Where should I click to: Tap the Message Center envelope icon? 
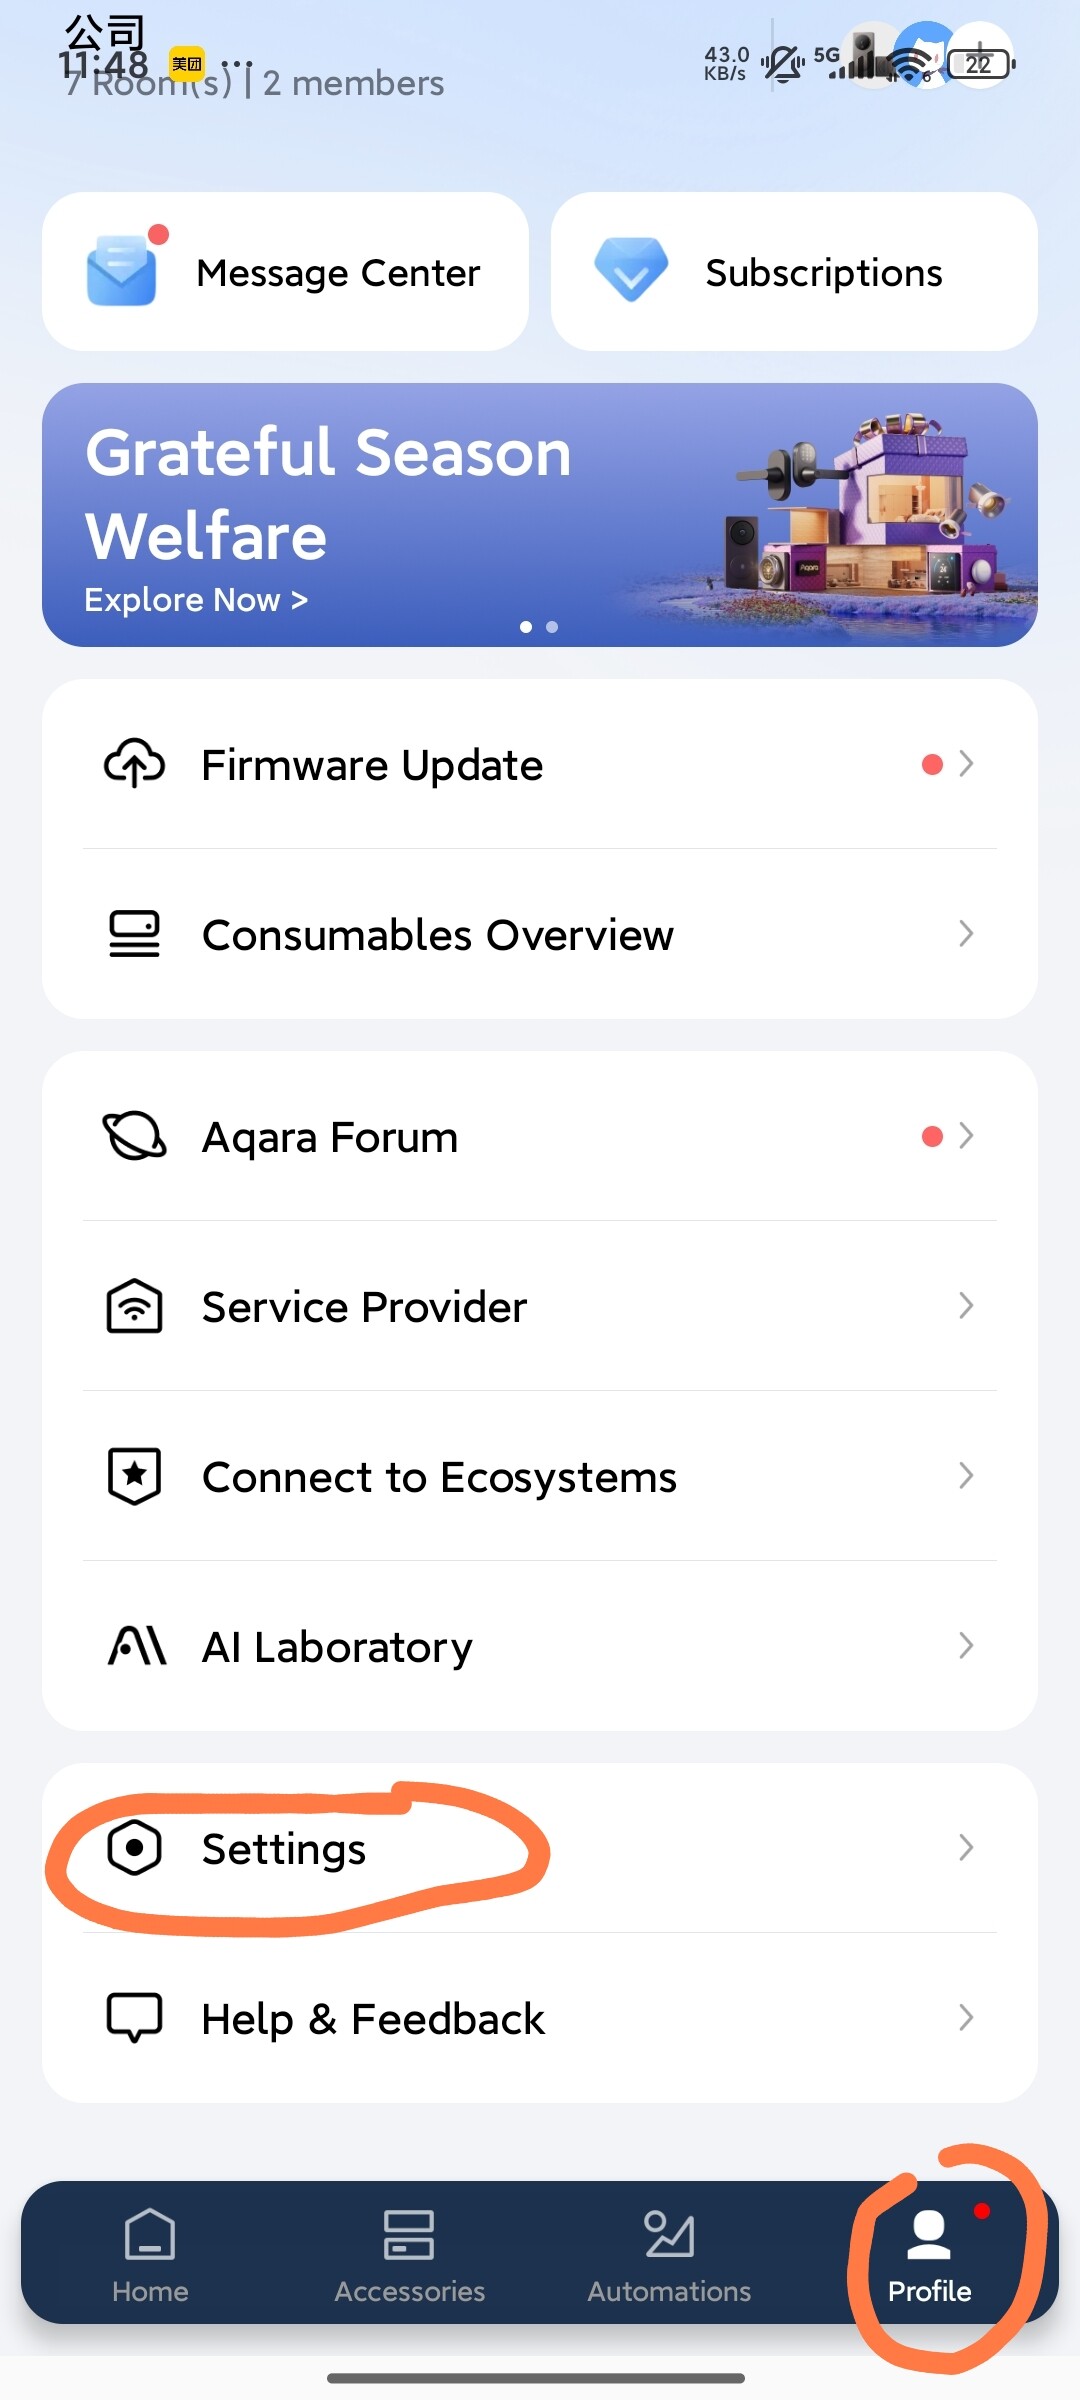pyautogui.click(x=122, y=271)
